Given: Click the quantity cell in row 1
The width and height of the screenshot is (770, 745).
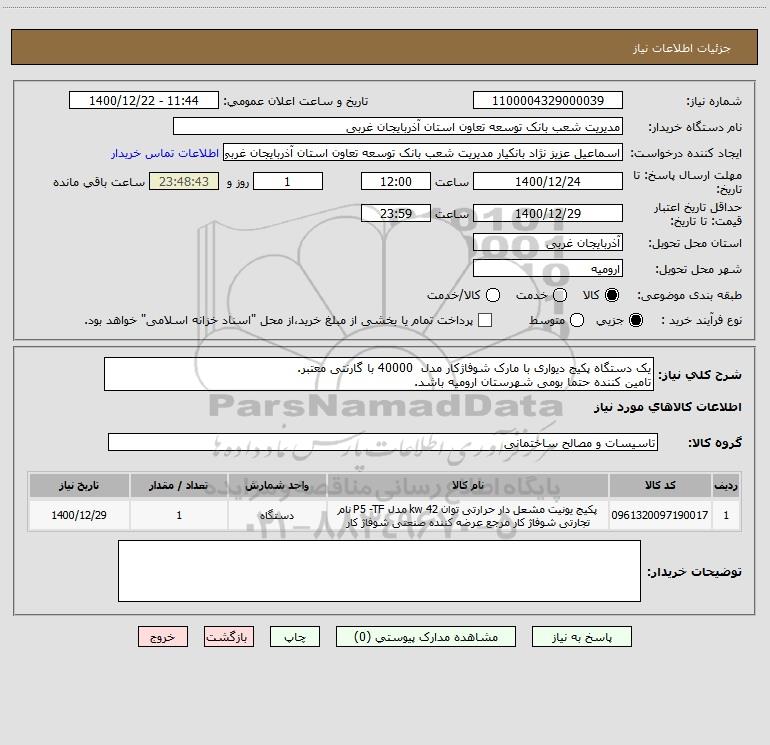Looking at the screenshot, I should pyautogui.click(x=179, y=515).
